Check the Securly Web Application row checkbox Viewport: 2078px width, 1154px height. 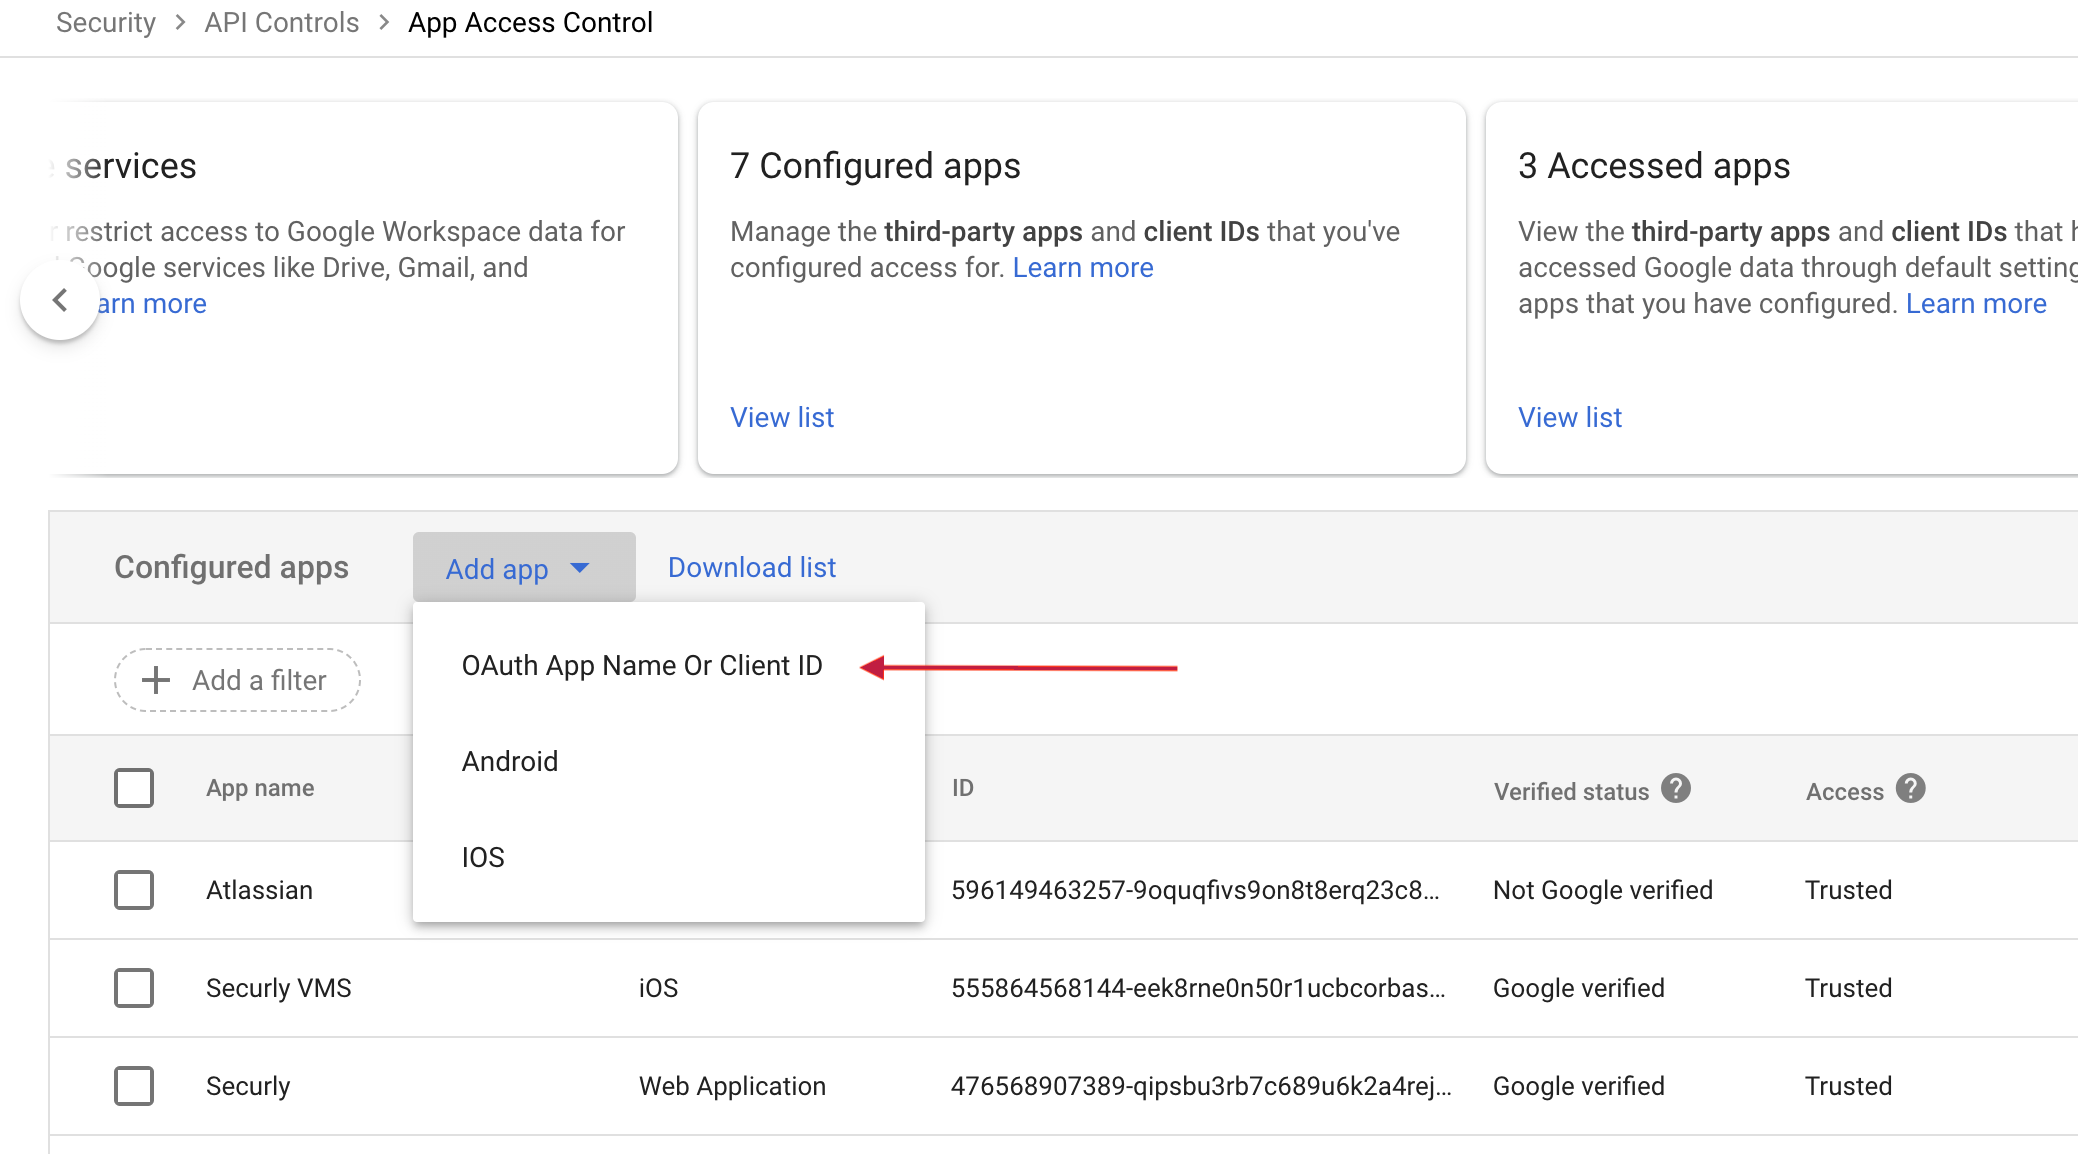[134, 1086]
